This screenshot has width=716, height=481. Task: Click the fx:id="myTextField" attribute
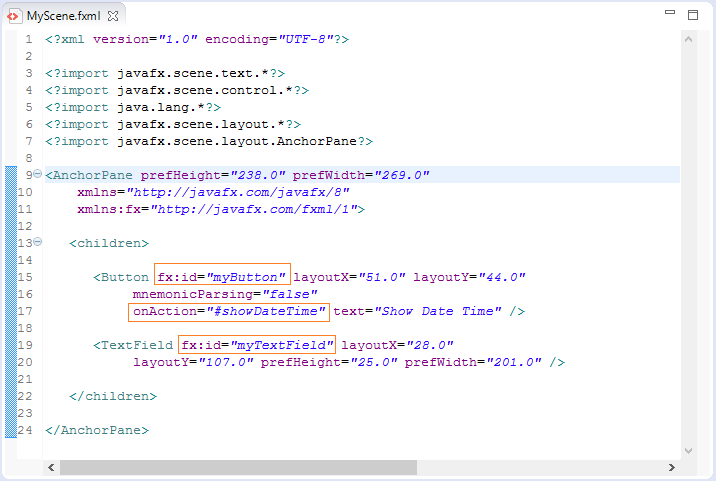pyautogui.click(x=257, y=345)
